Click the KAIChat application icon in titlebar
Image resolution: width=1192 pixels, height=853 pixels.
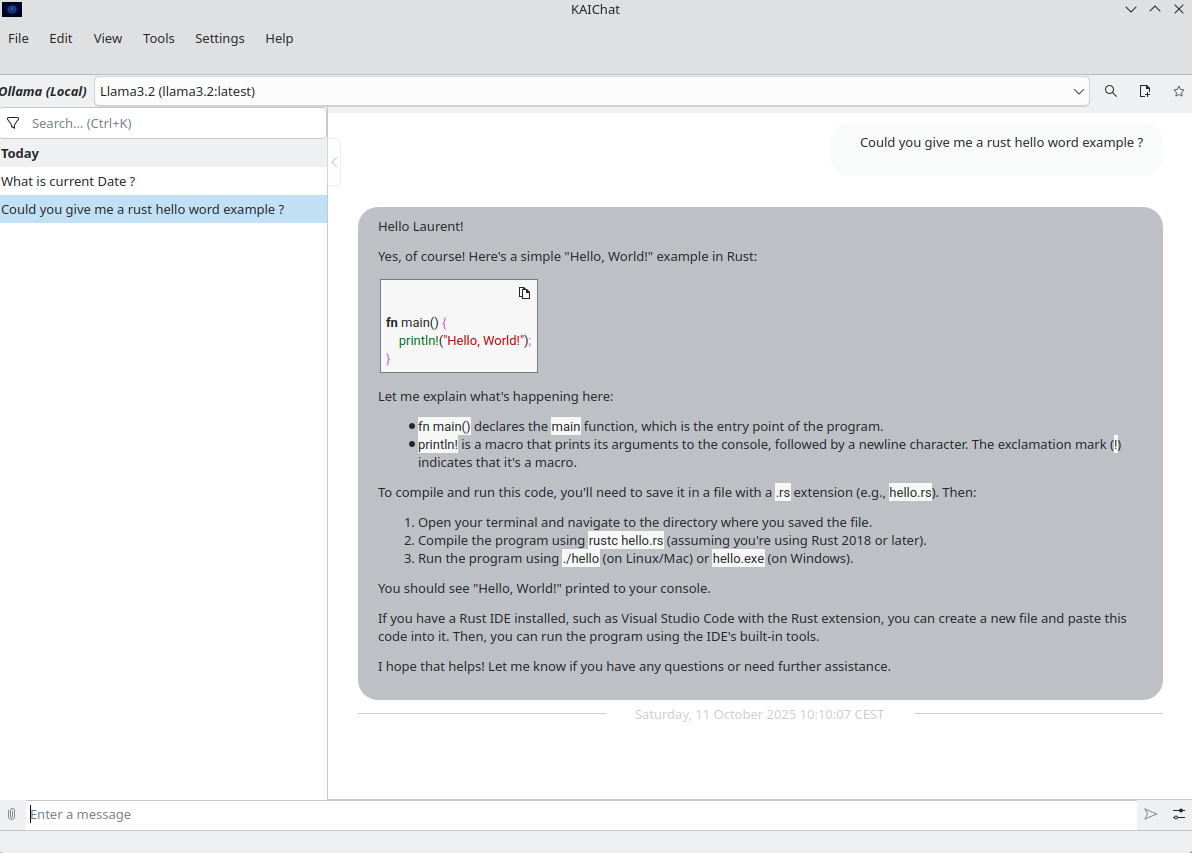(12, 9)
